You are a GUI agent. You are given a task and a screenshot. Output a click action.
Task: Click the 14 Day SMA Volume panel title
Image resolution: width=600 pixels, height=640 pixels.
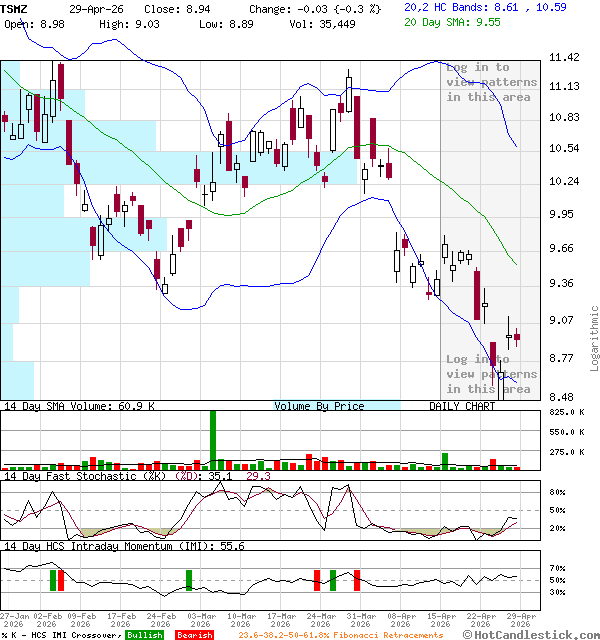click(79, 406)
